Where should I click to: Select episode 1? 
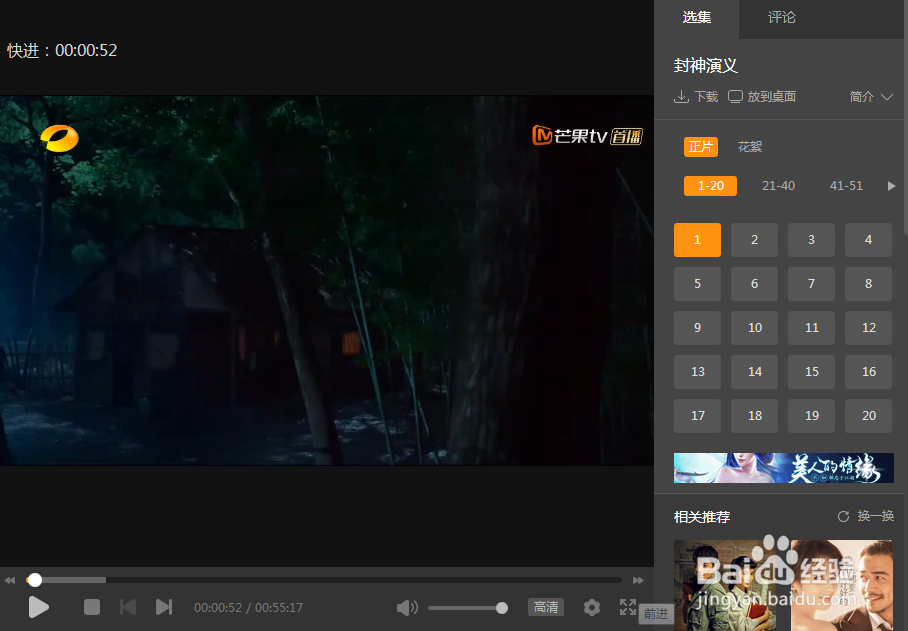(x=697, y=240)
